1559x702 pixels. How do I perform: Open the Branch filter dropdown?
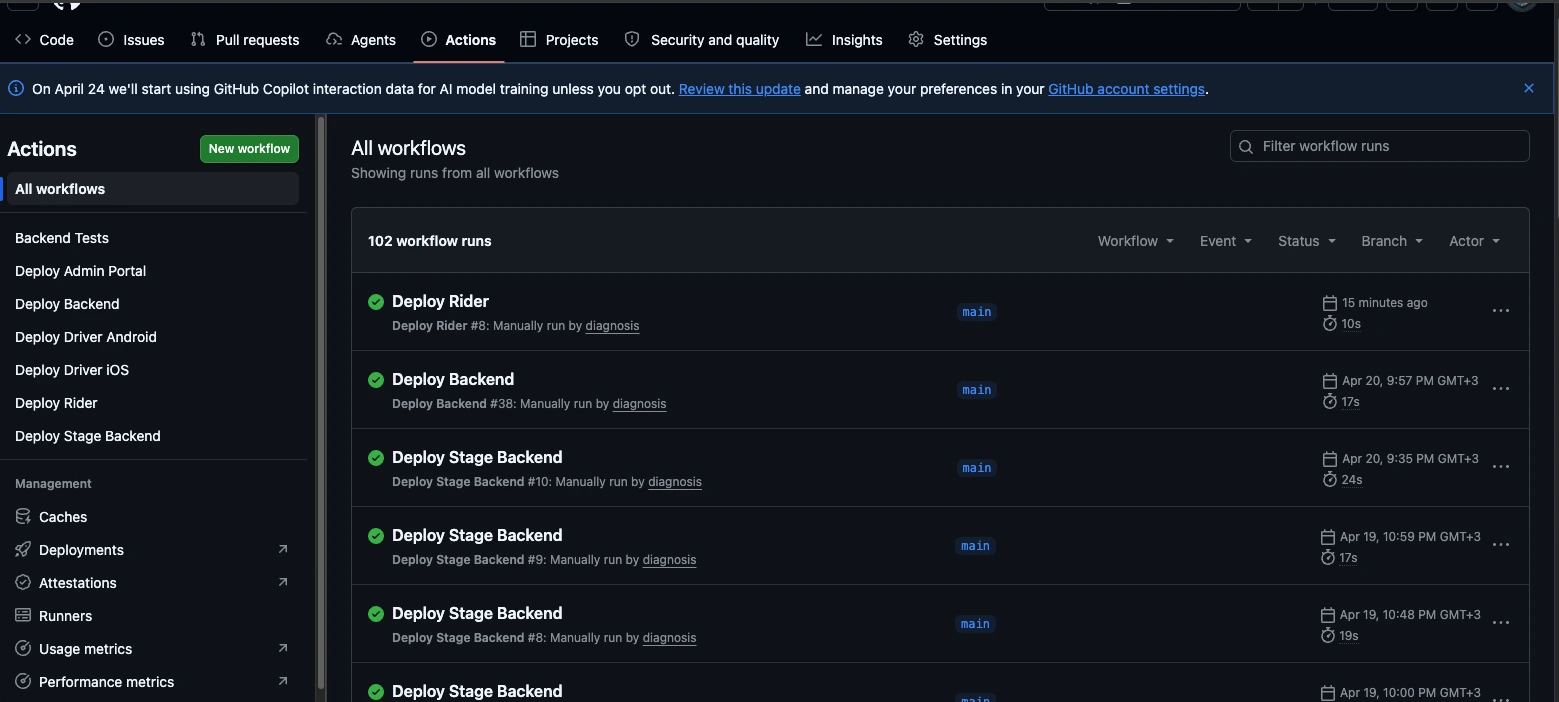click(1392, 241)
